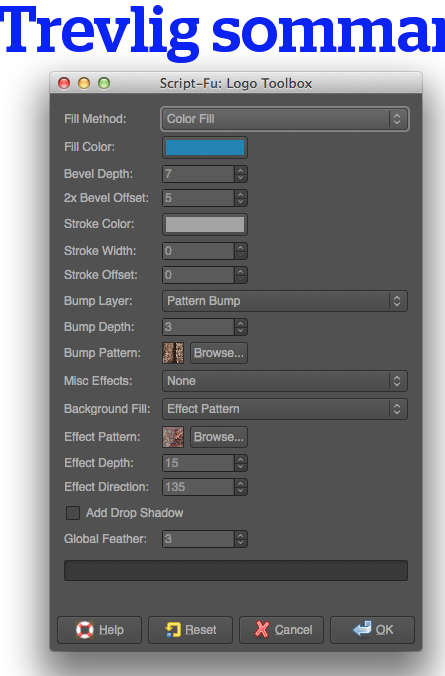Image resolution: width=445 pixels, height=676 pixels.
Task: Reset all Logo Toolbox values
Action: (191, 630)
